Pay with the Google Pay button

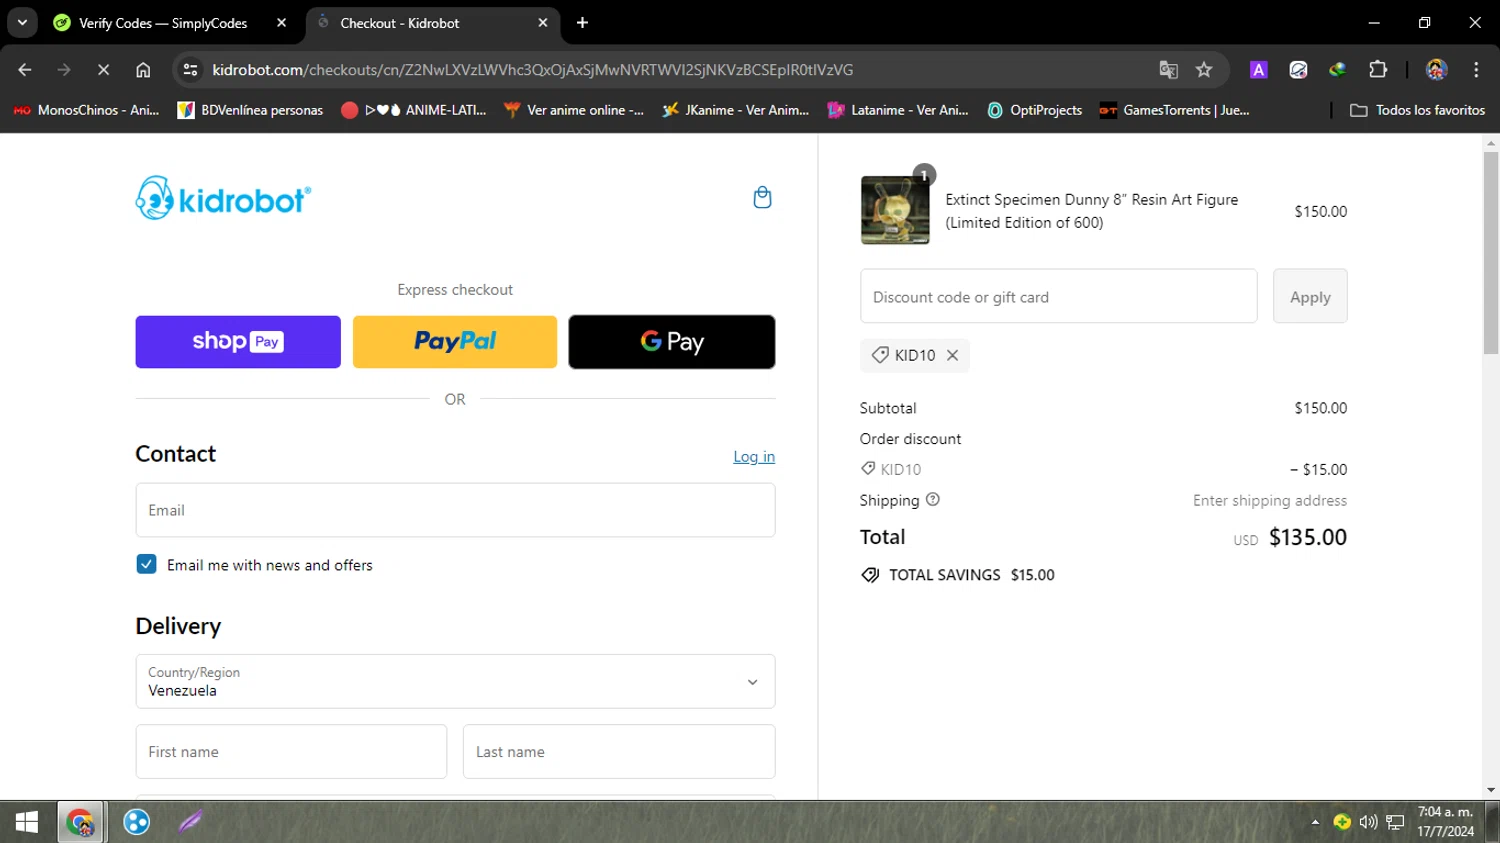click(x=672, y=342)
